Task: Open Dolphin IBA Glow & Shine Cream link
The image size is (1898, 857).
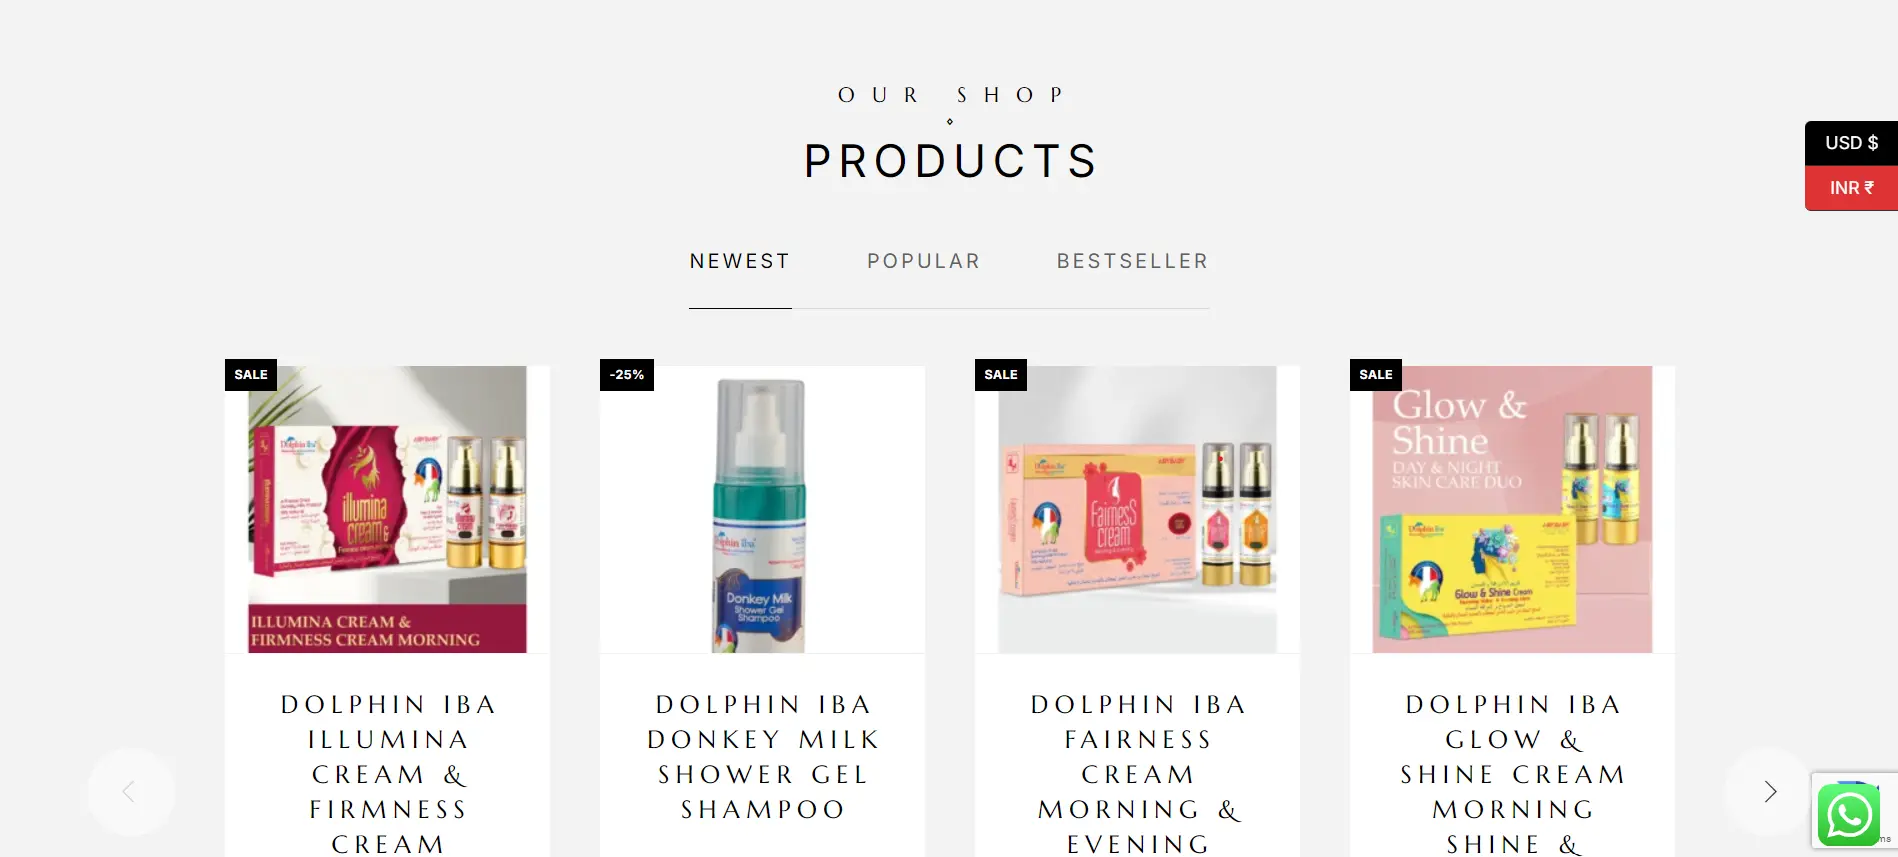Action: [1513, 774]
